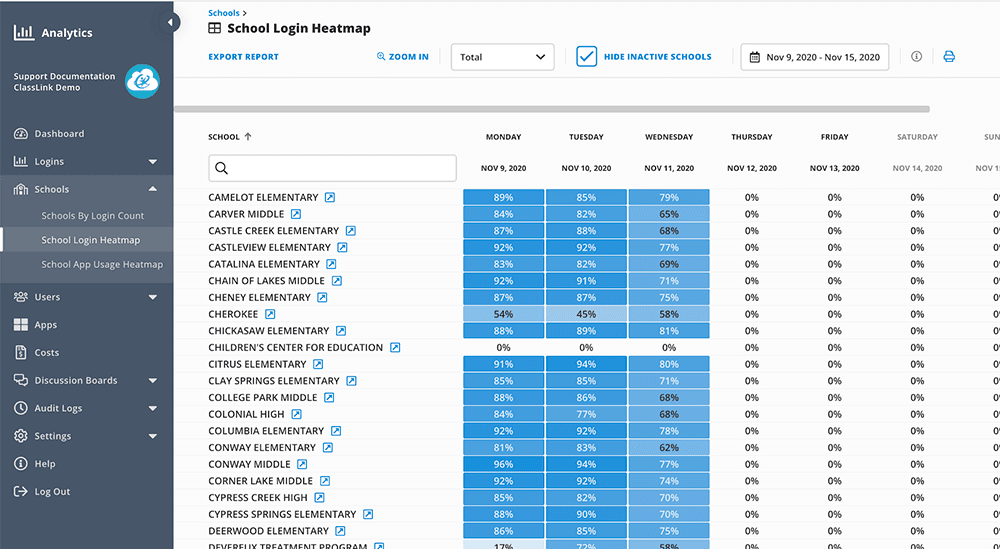Print the report with printer icon
The height and width of the screenshot is (549, 1000).
point(949,57)
